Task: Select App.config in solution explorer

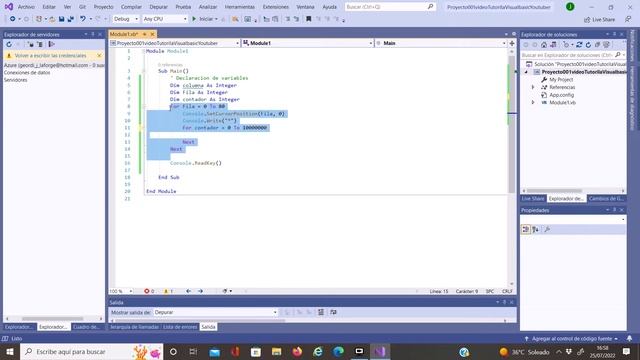Action: click(561, 95)
